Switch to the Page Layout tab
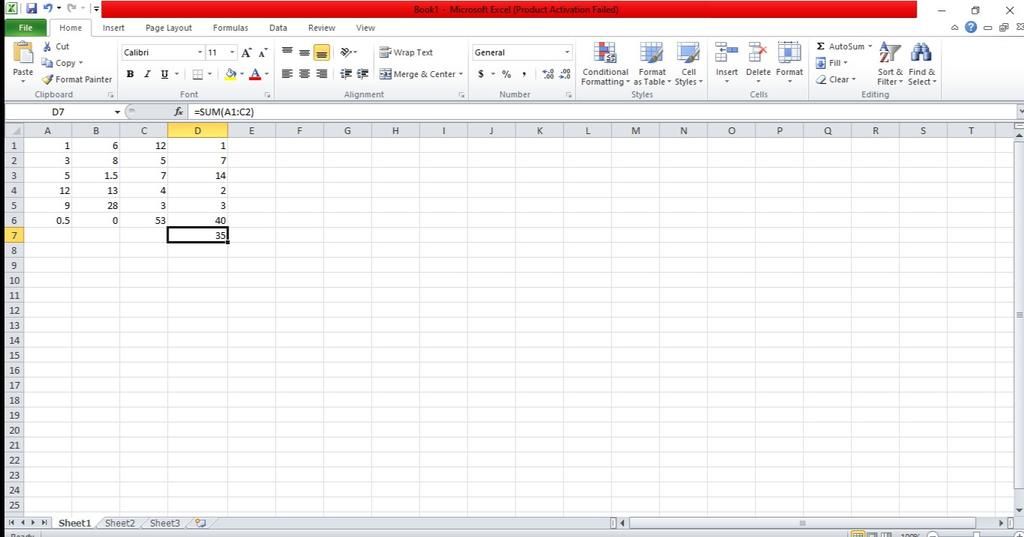Image resolution: width=1024 pixels, height=537 pixels. (x=168, y=27)
